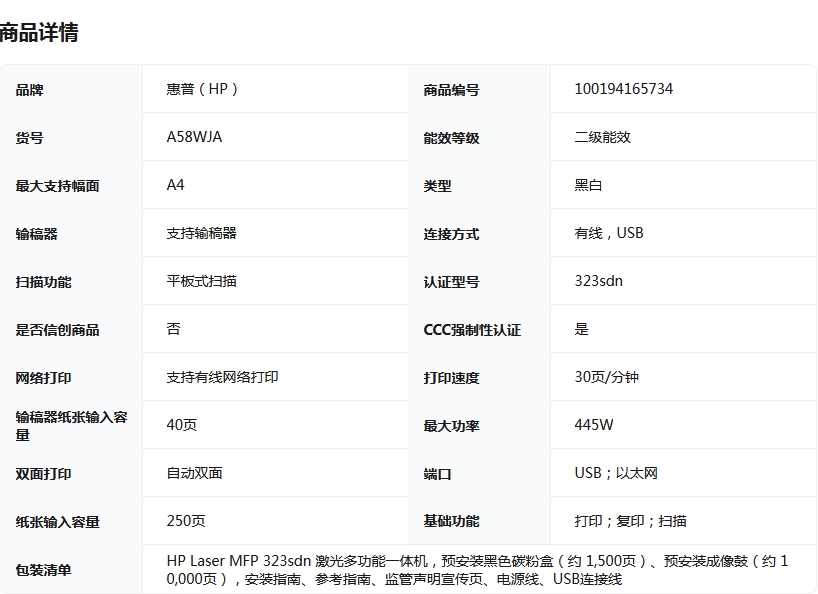Click the value 支持有线网络打印
This screenshot has width=818, height=594.
point(222,377)
